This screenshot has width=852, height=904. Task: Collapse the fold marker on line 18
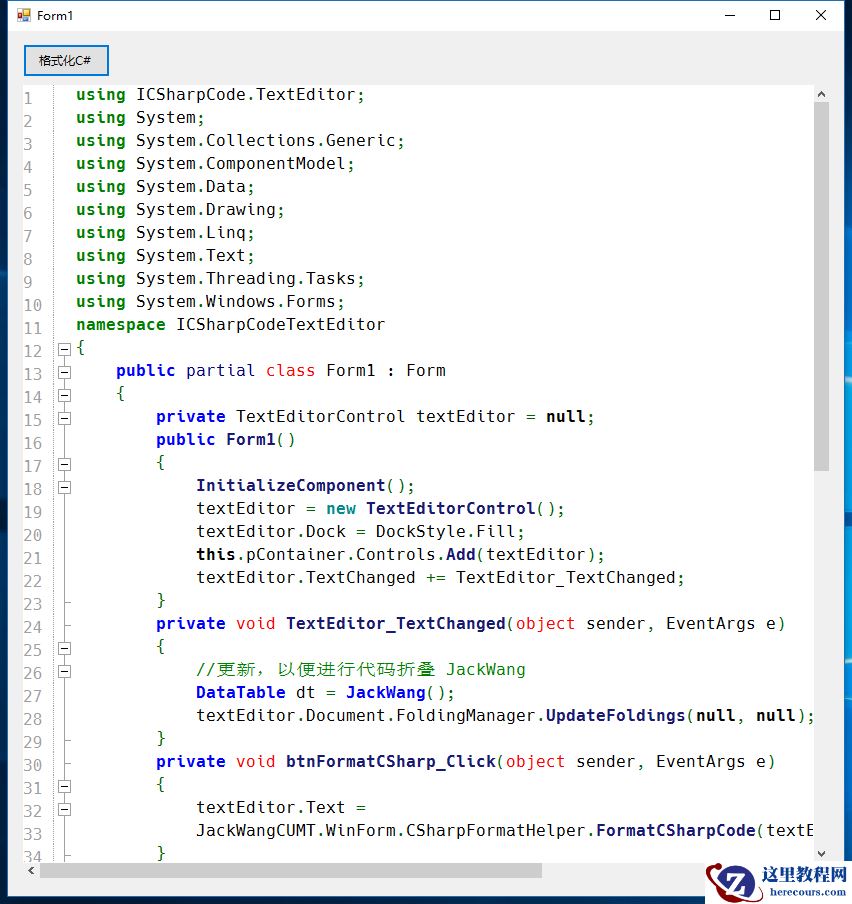point(64,486)
